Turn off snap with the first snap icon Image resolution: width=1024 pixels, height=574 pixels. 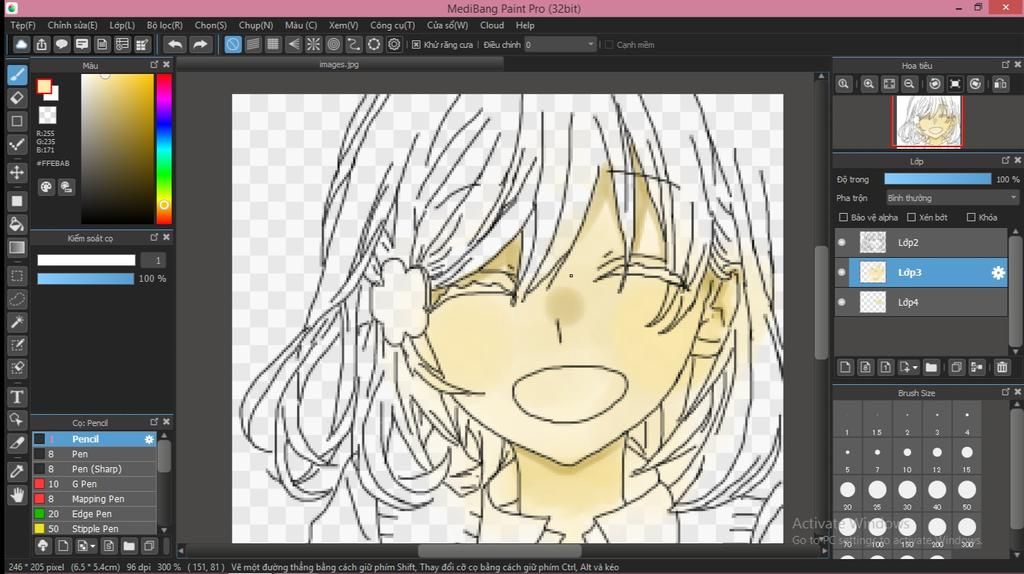pyautogui.click(x=232, y=44)
